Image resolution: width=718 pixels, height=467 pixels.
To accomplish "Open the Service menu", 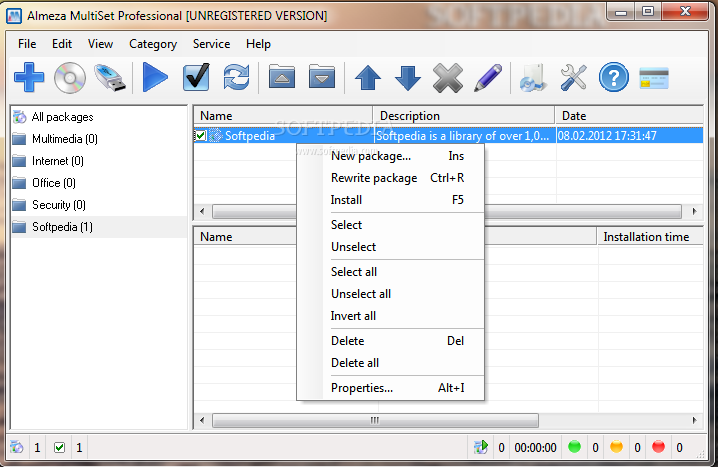I will (x=212, y=44).
